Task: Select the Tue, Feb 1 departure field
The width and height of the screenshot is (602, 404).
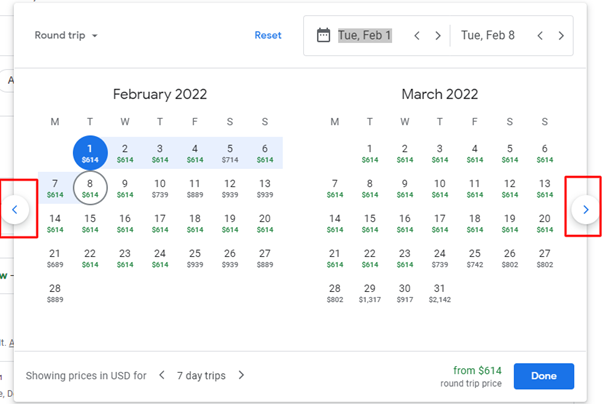Action: [364, 35]
